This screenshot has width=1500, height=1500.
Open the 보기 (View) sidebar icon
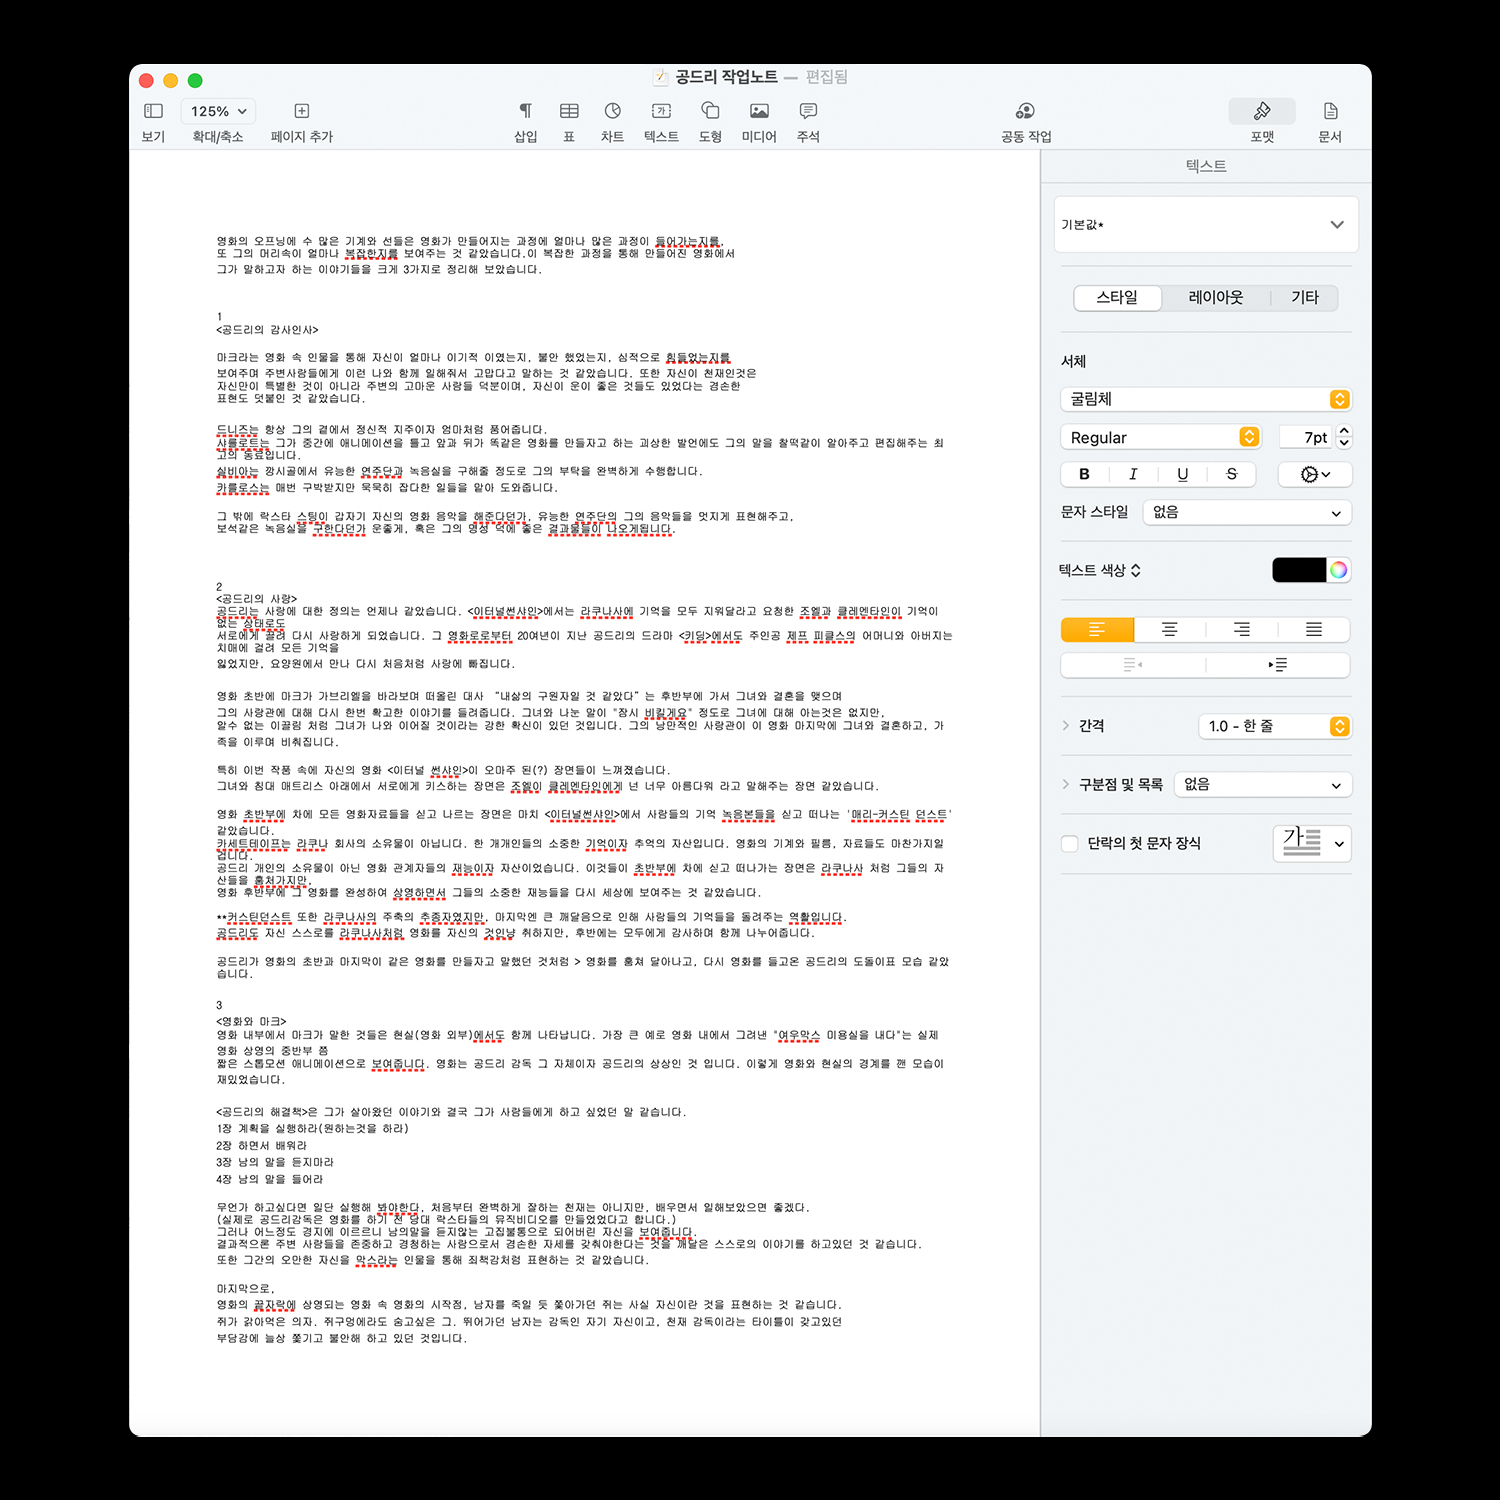pyautogui.click(x=153, y=111)
